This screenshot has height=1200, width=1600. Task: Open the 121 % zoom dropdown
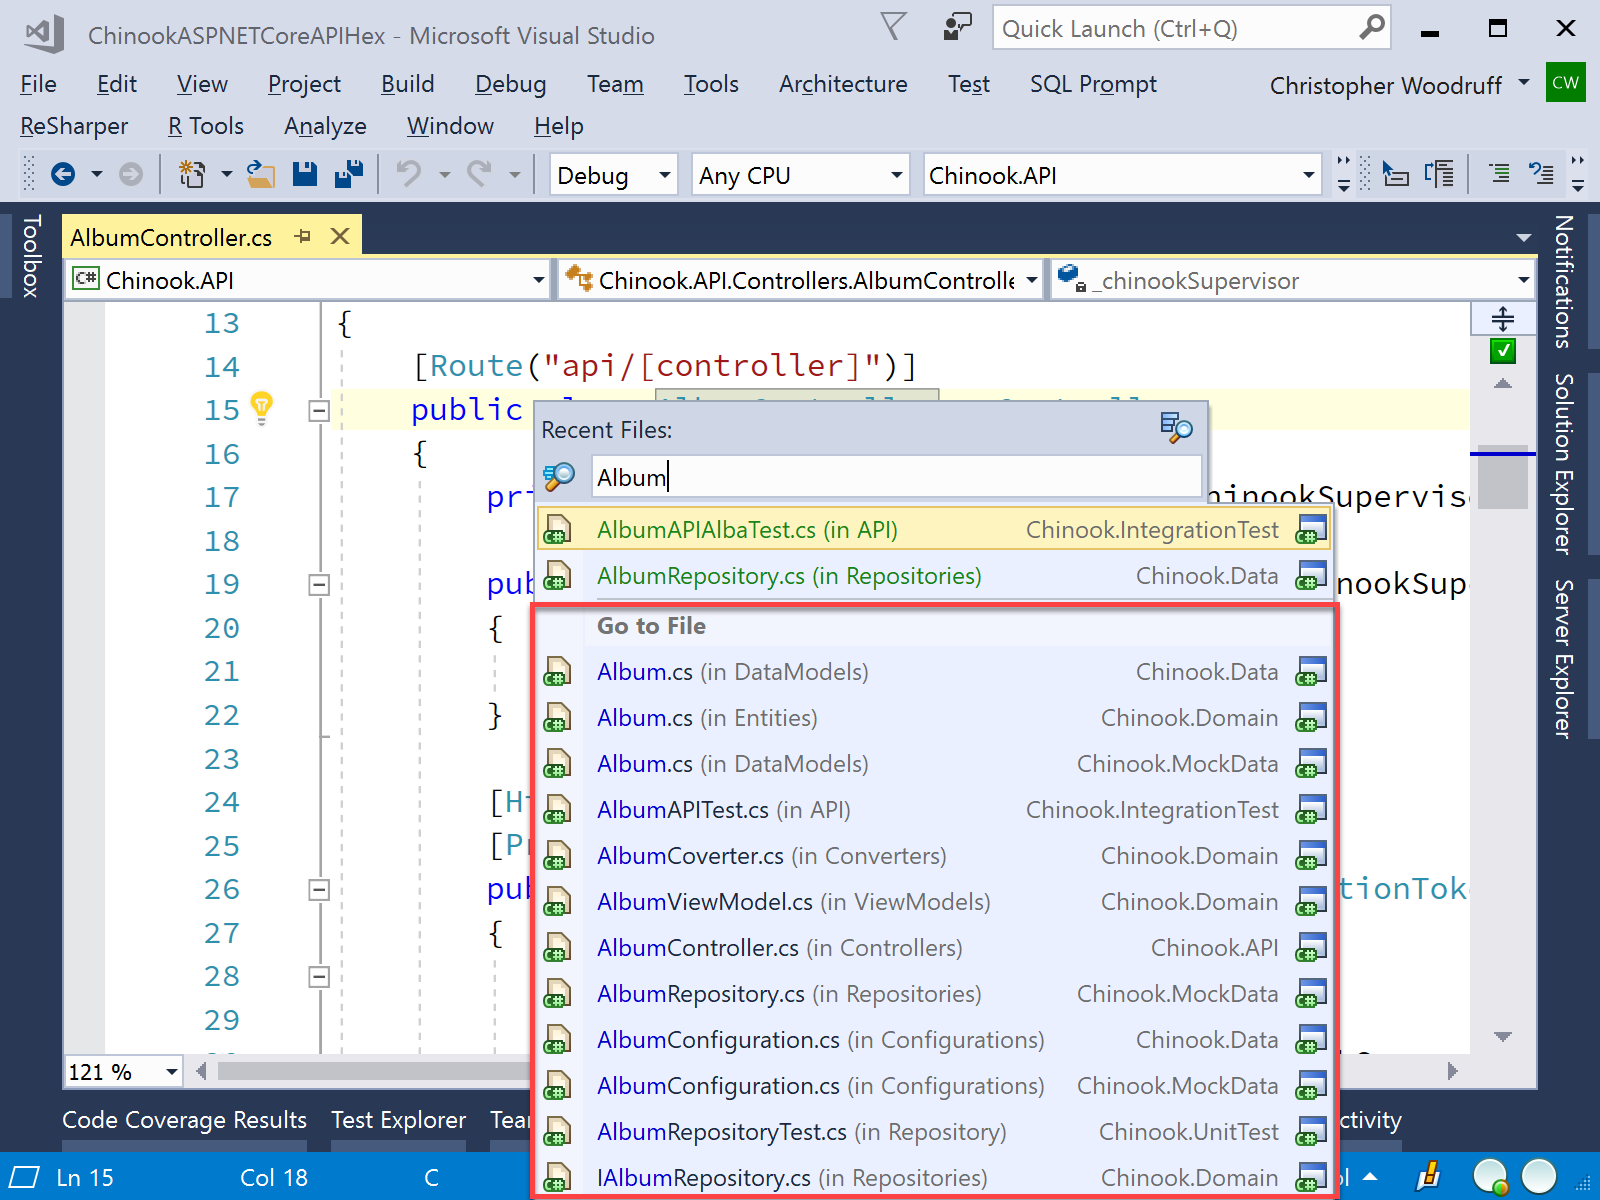(x=124, y=1072)
